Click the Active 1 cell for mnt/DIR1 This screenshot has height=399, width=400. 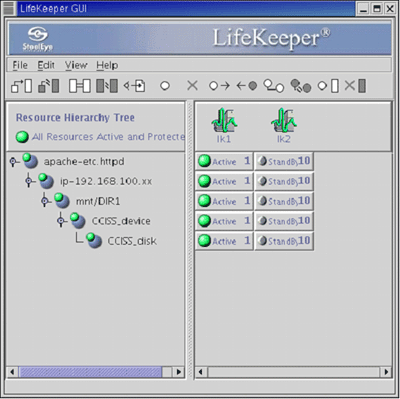pyautogui.click(x=224, y=201)
